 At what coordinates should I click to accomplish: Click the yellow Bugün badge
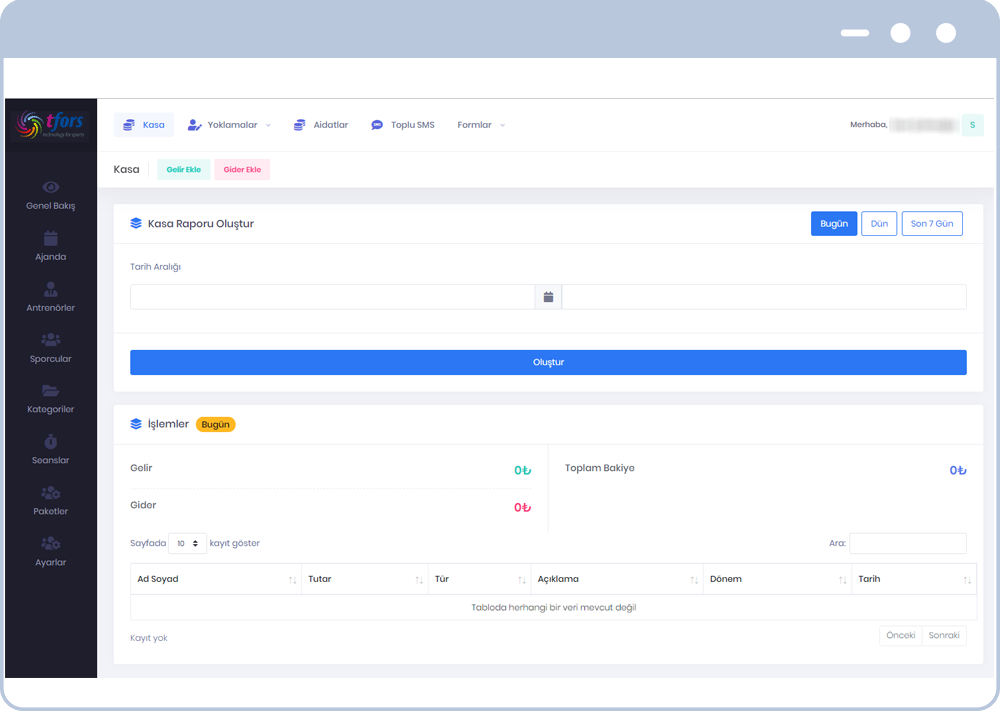tap(216, 425)
